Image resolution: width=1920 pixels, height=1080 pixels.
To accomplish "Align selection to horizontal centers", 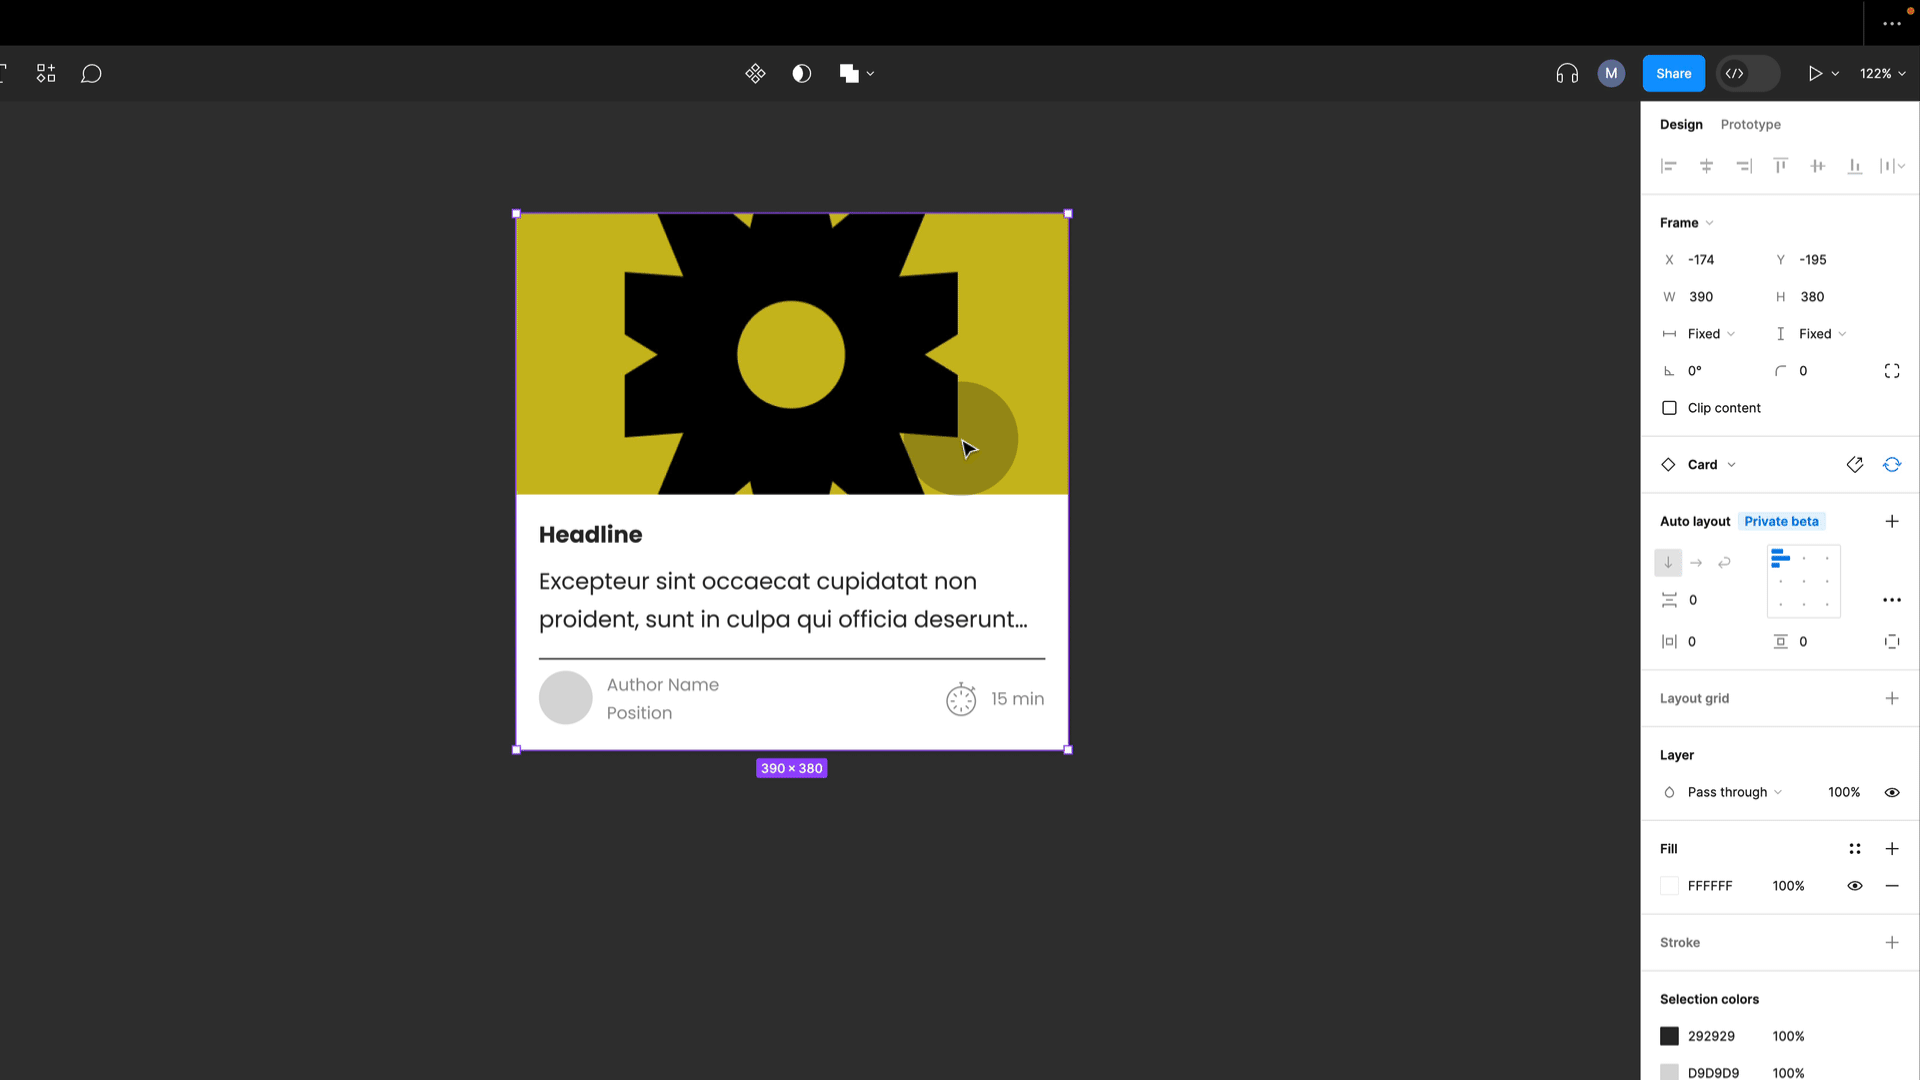I will point(1706,166).
